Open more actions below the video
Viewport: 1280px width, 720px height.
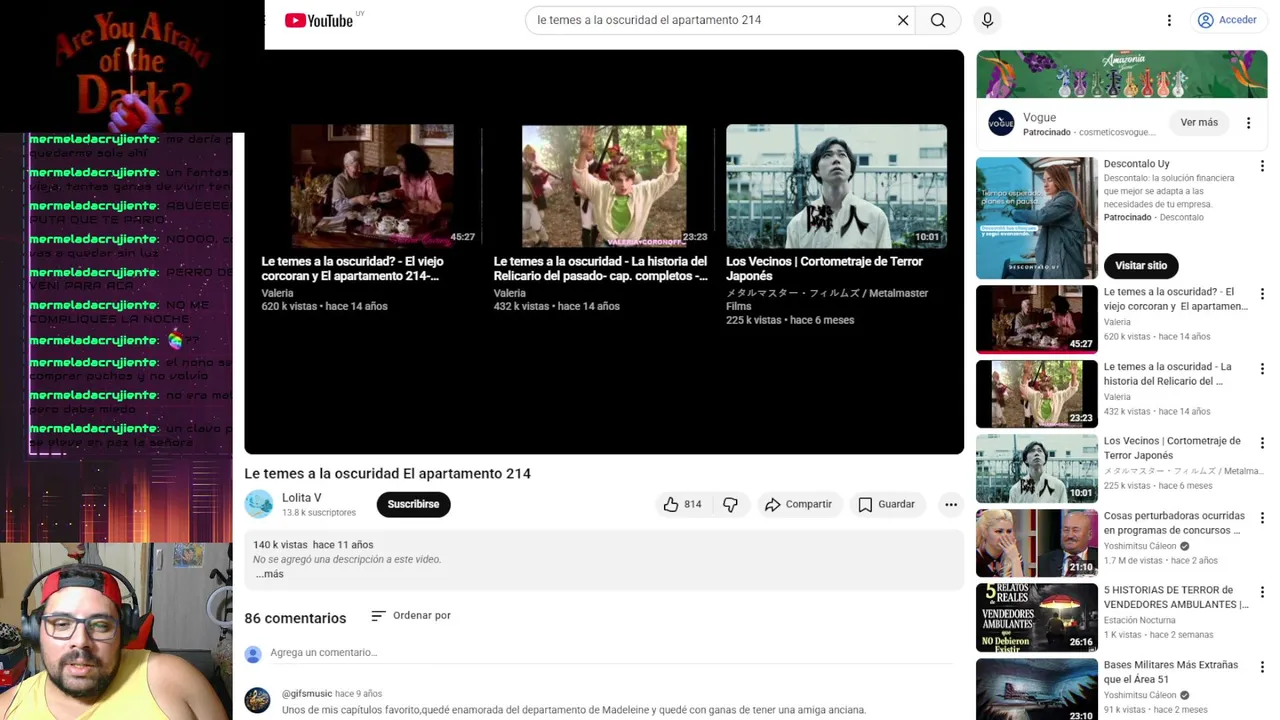coord(951,505)
